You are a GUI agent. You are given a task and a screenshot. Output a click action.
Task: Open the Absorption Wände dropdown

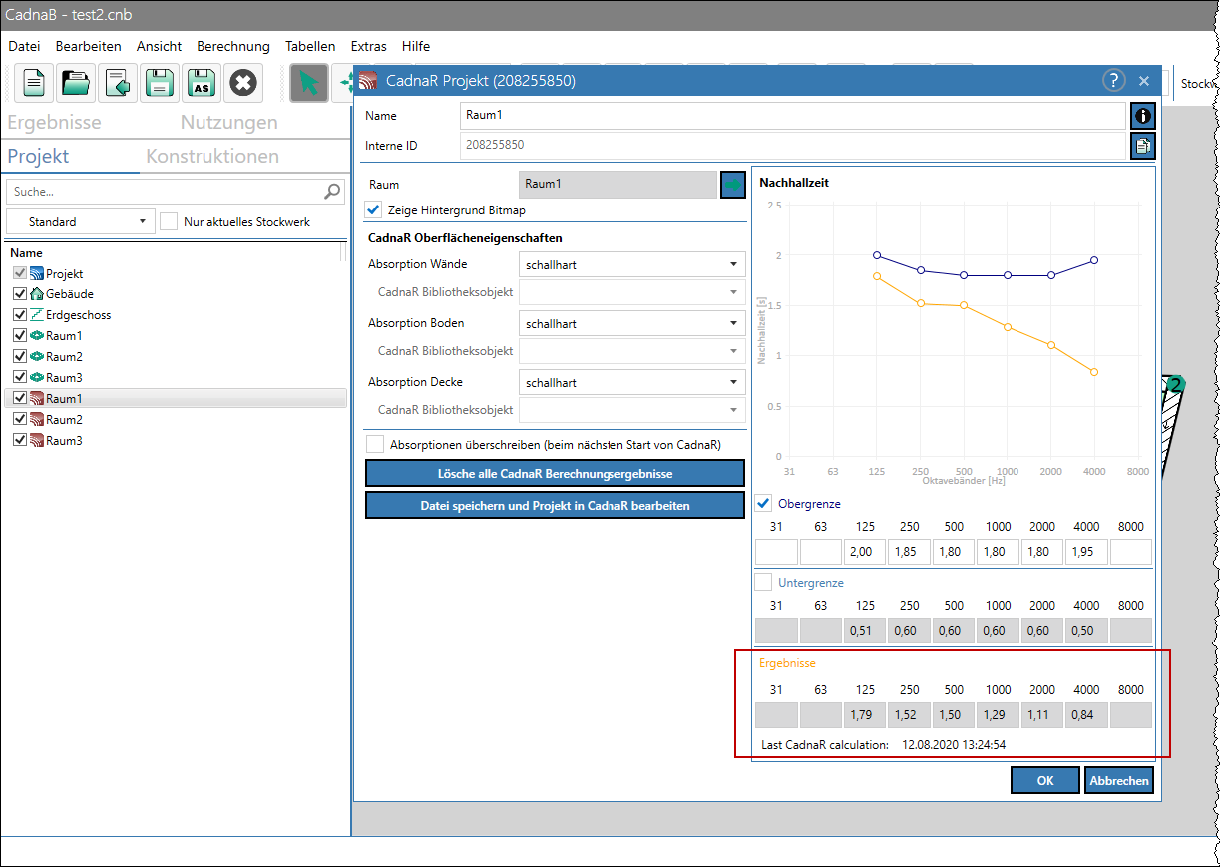click(632, 264)
